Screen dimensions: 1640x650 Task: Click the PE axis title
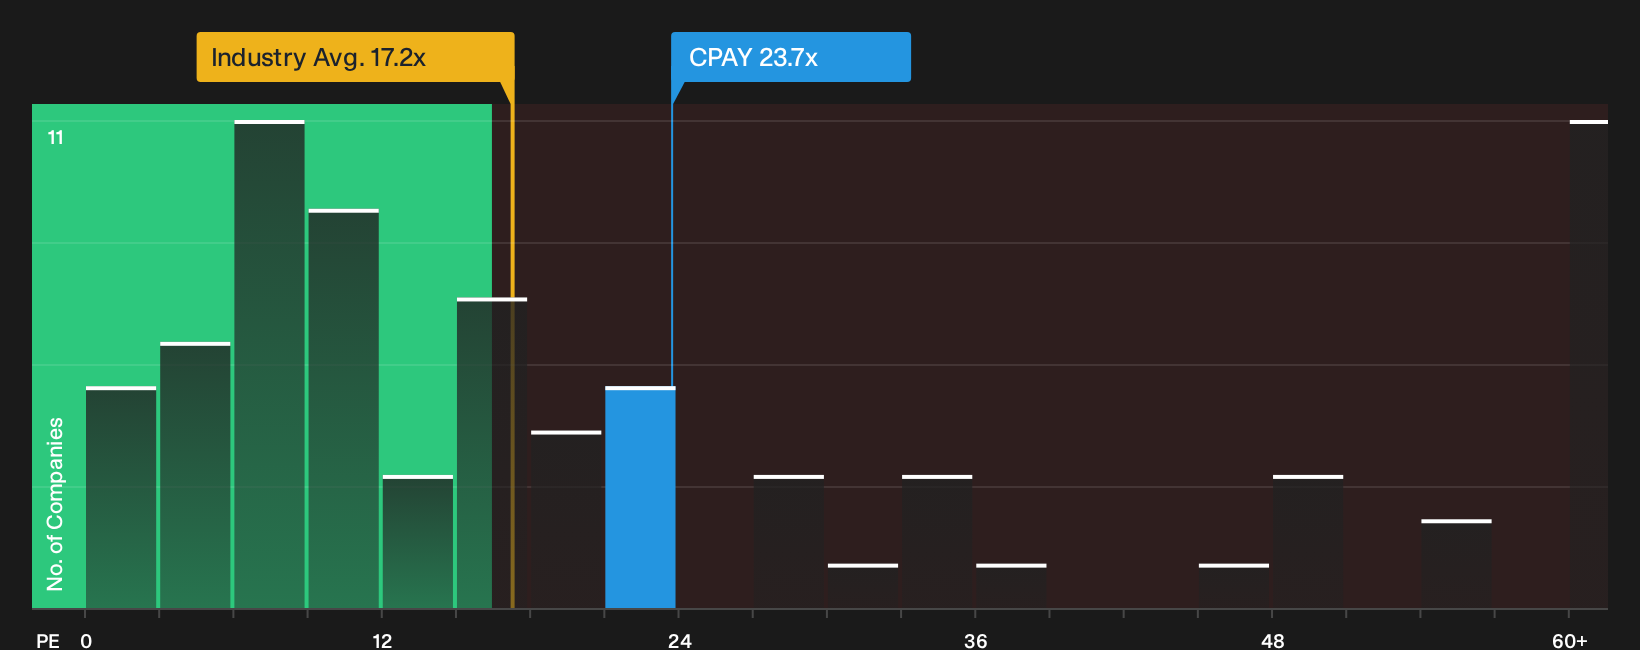(x=48, y=640)
